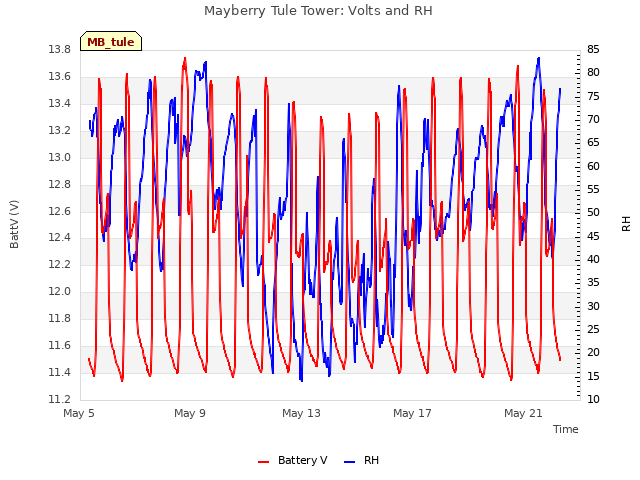
Task: Click the May 17 date tick label
Action: [x=412, y=413]
